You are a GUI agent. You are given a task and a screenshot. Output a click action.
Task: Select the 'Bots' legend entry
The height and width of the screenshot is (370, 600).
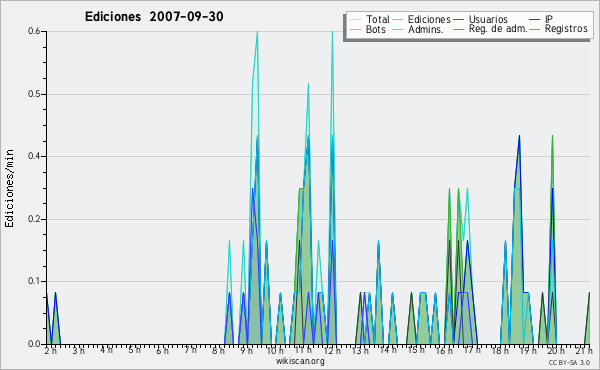[x=375, y=29]
